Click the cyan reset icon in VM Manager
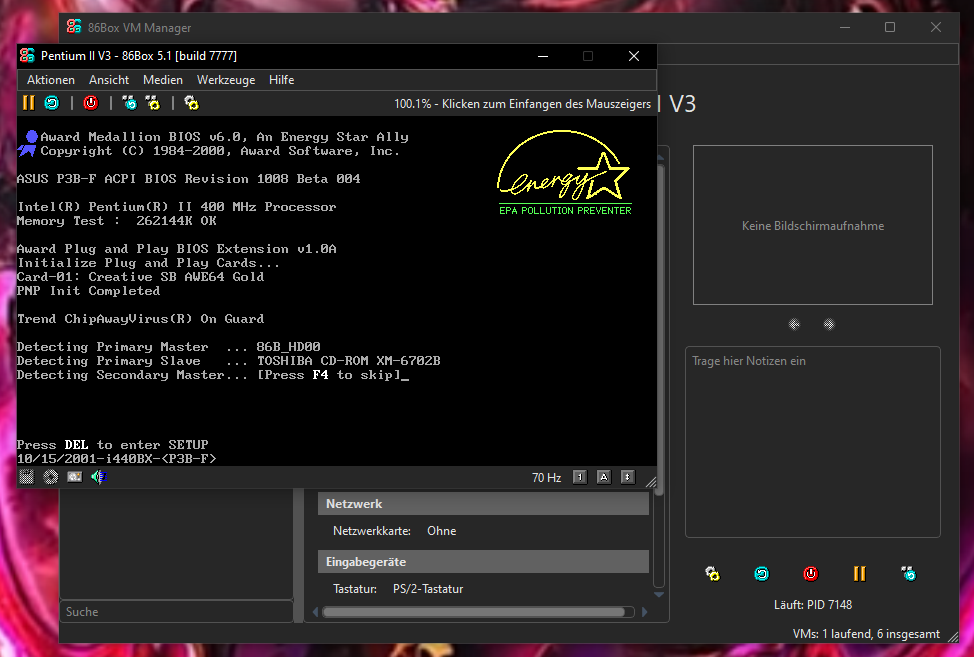 click(x=762, y=574)
